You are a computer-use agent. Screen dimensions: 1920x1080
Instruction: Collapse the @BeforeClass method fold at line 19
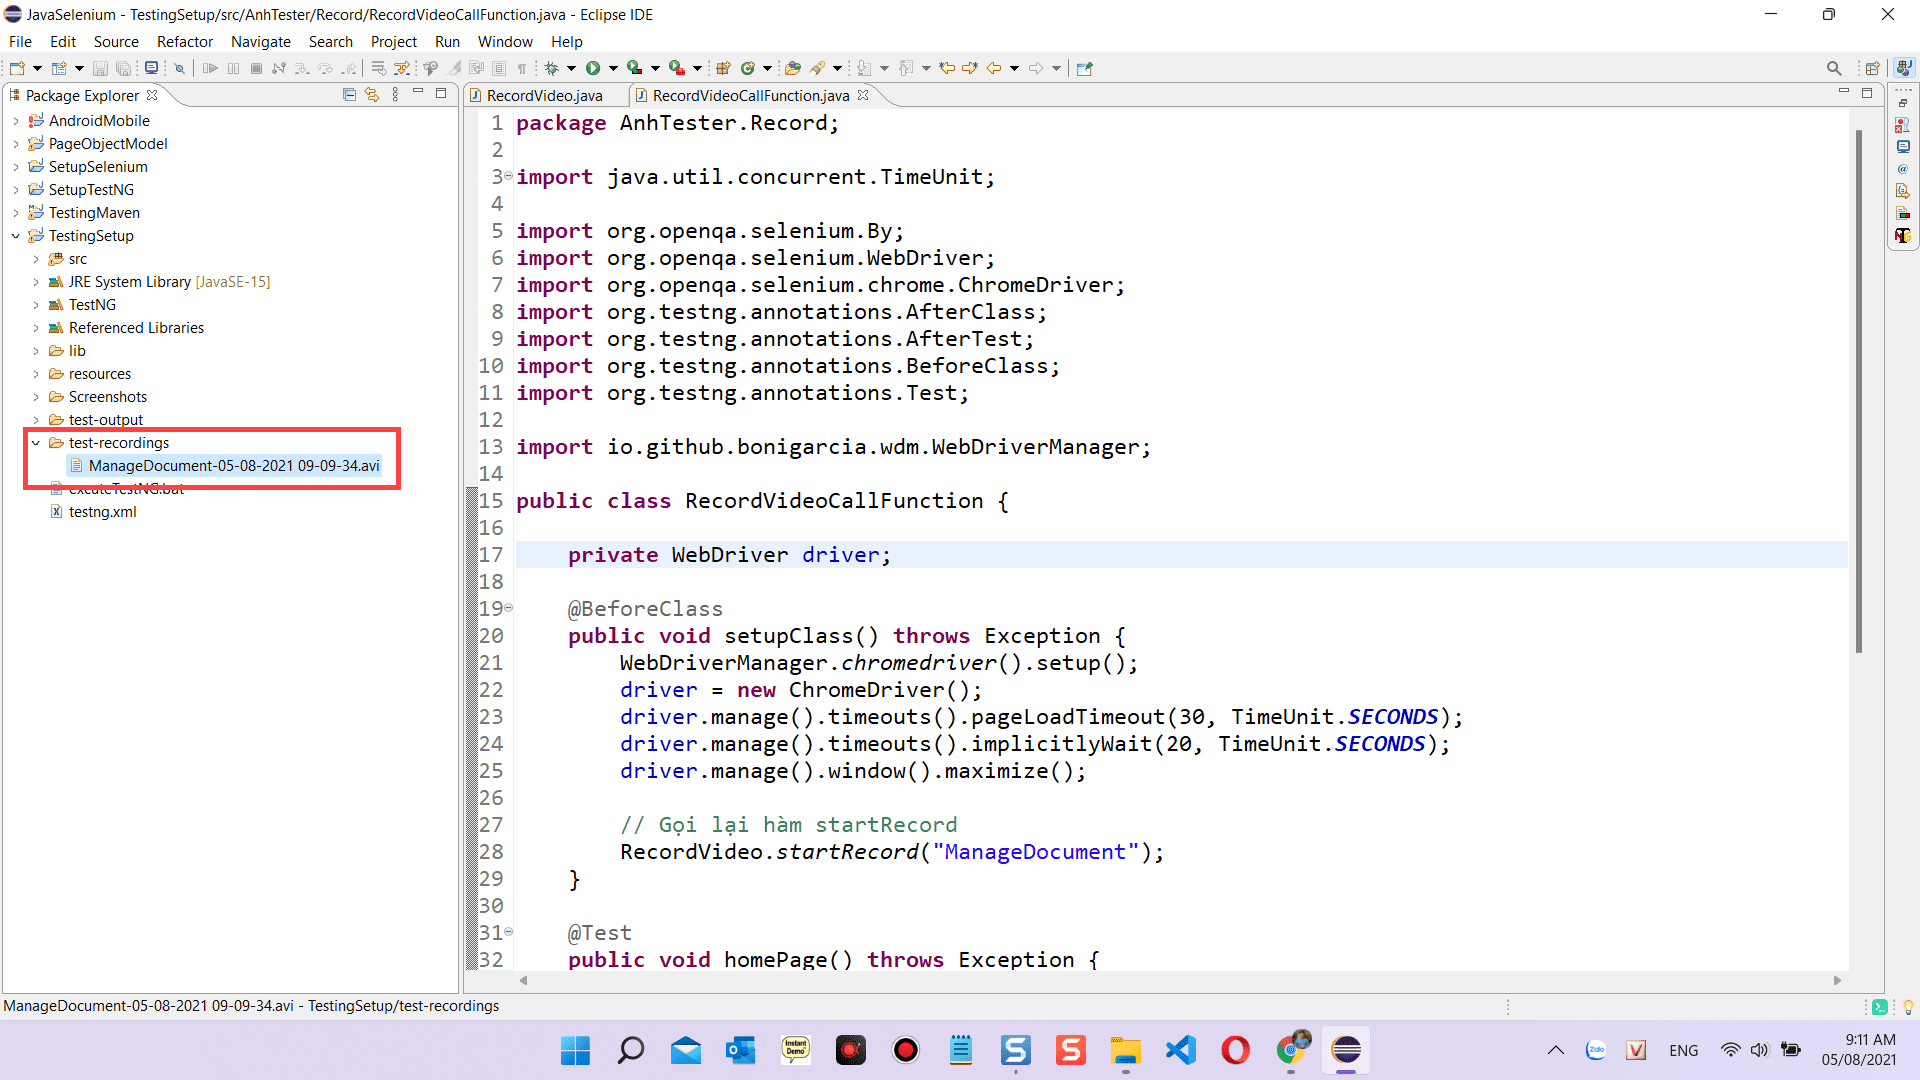pyautogui.click(x=508, y=608)
